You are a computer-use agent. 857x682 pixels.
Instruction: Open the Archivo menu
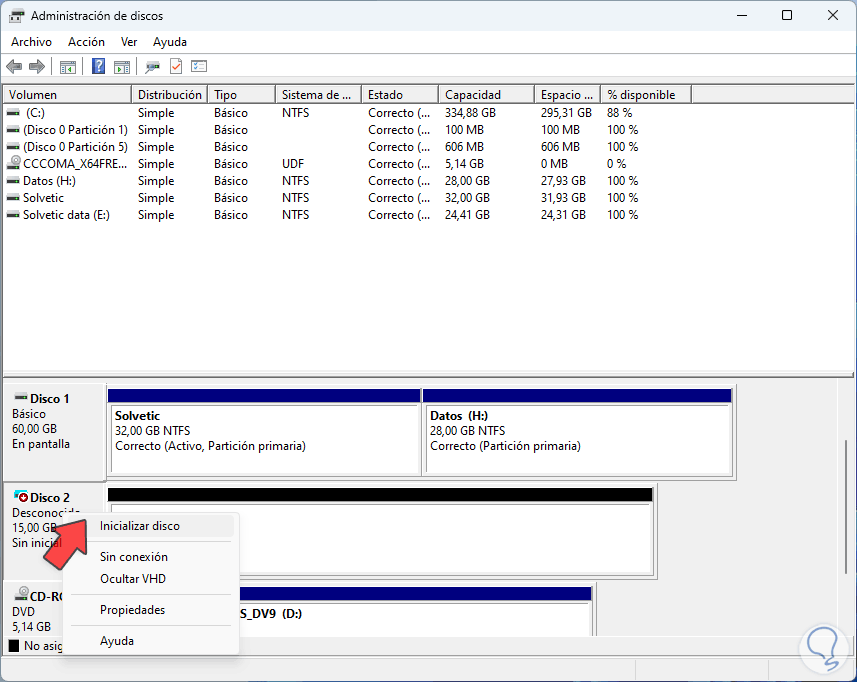[31, 42]
